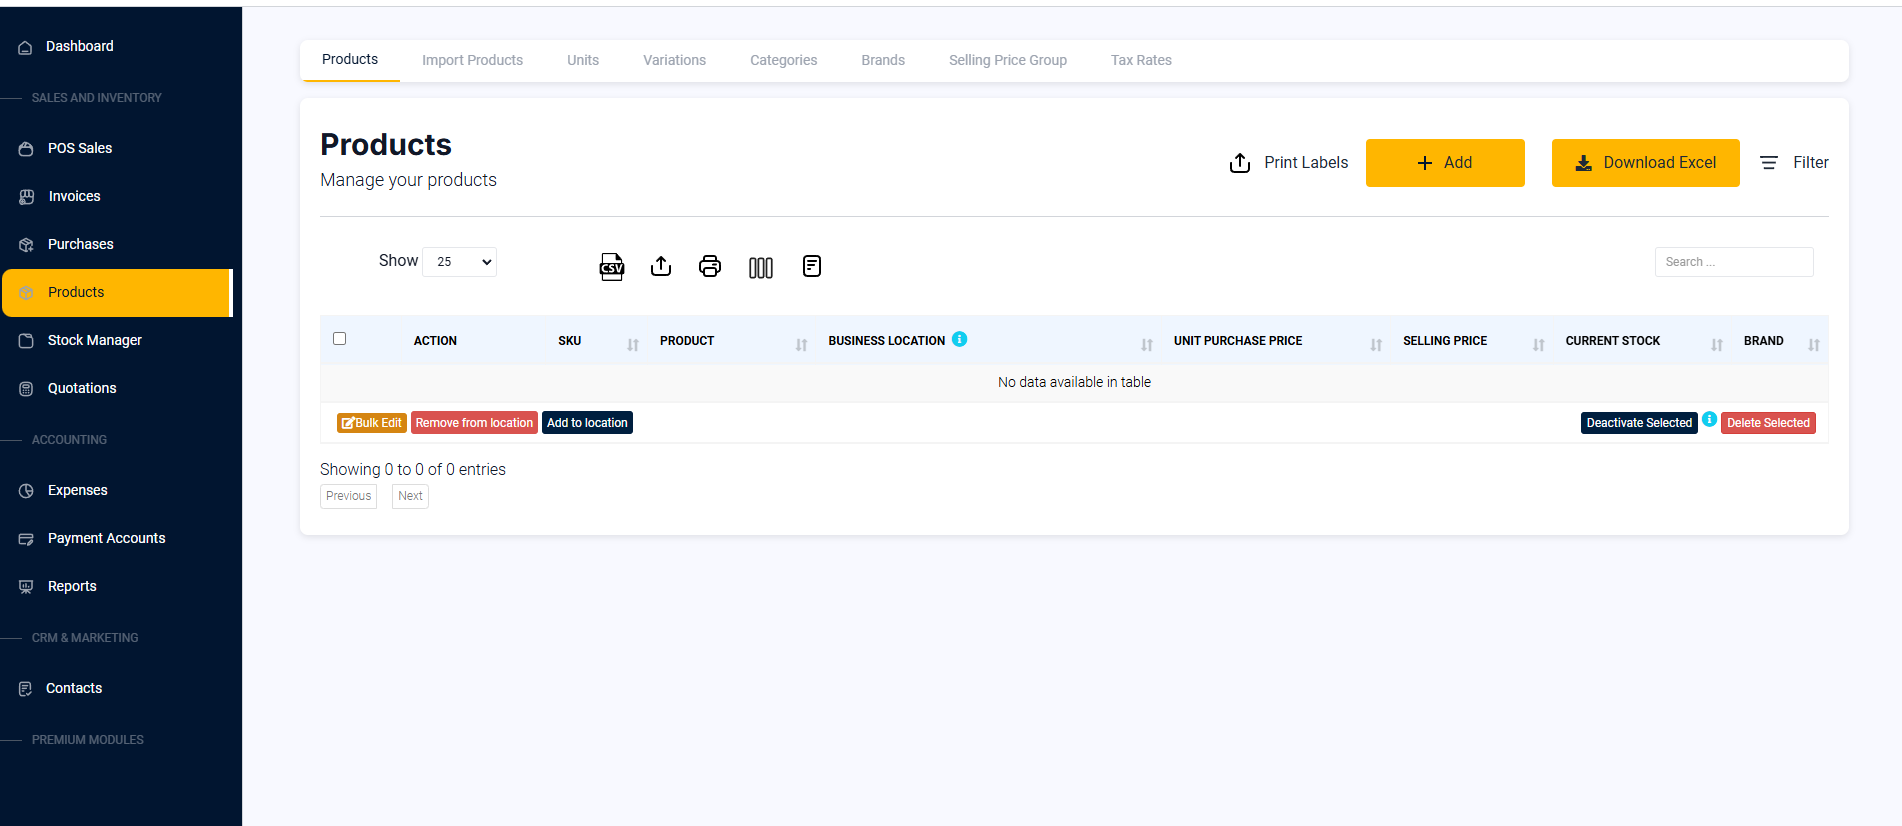Open the Filter icon panel
Viewport: 1902px width, 826px height.
[x=1769, y=163]
